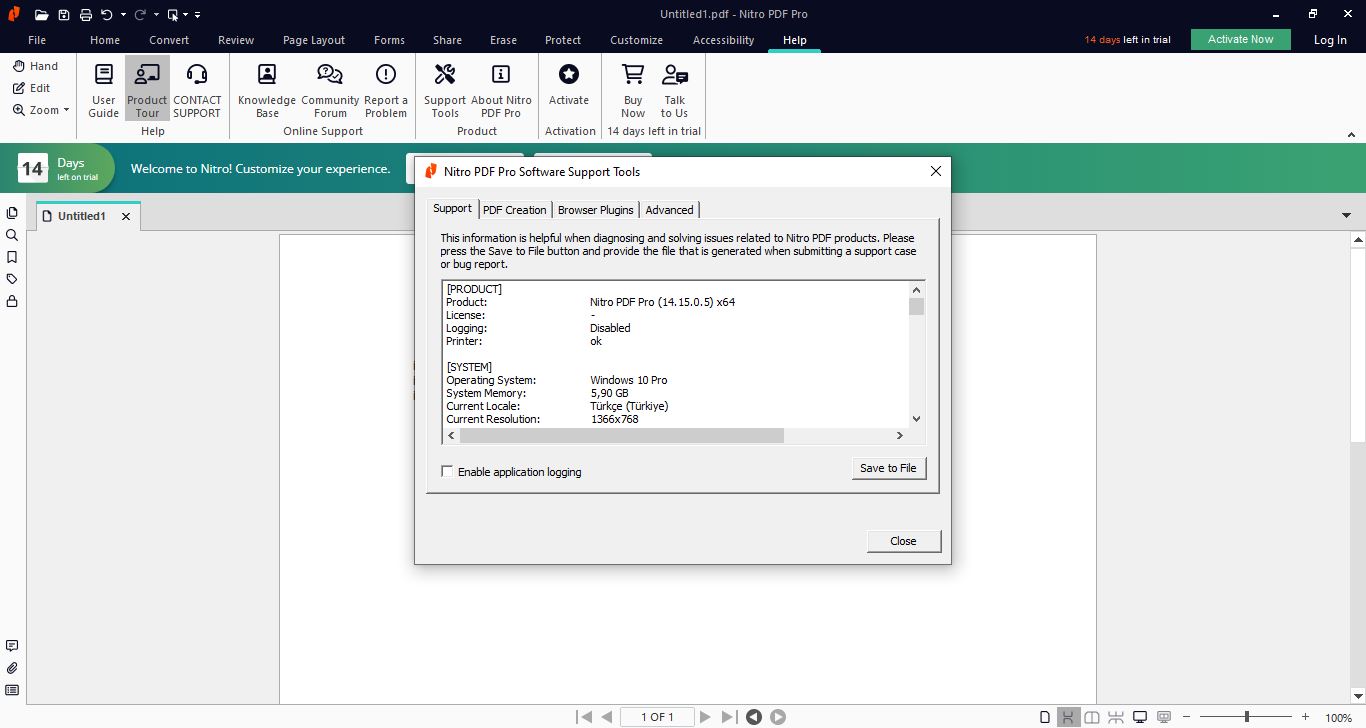Image resolution: width=1366 pixels, height=728 pixels.
Task: Open the Security lock panel in sidebar
Action: [12, 301]
